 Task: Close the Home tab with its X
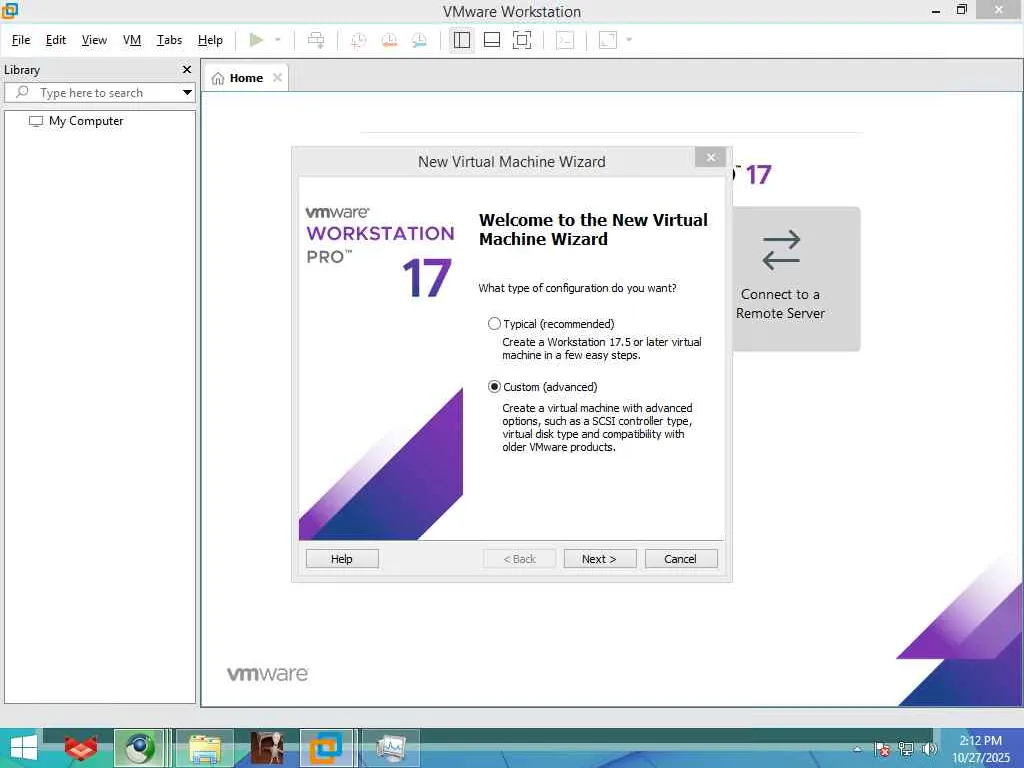click(x=278, y=78)
